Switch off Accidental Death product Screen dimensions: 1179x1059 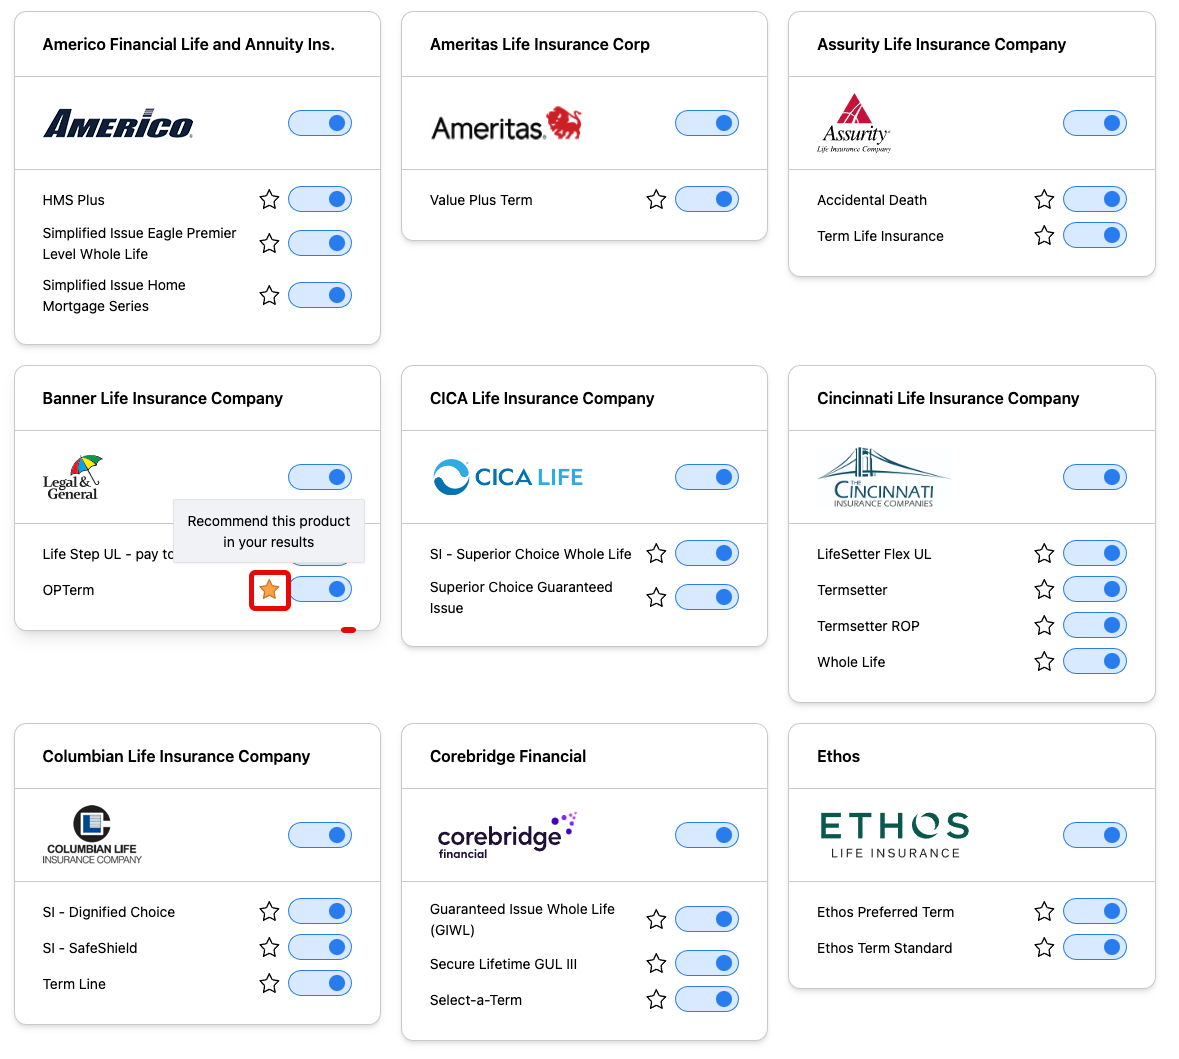coord(1095,199)
